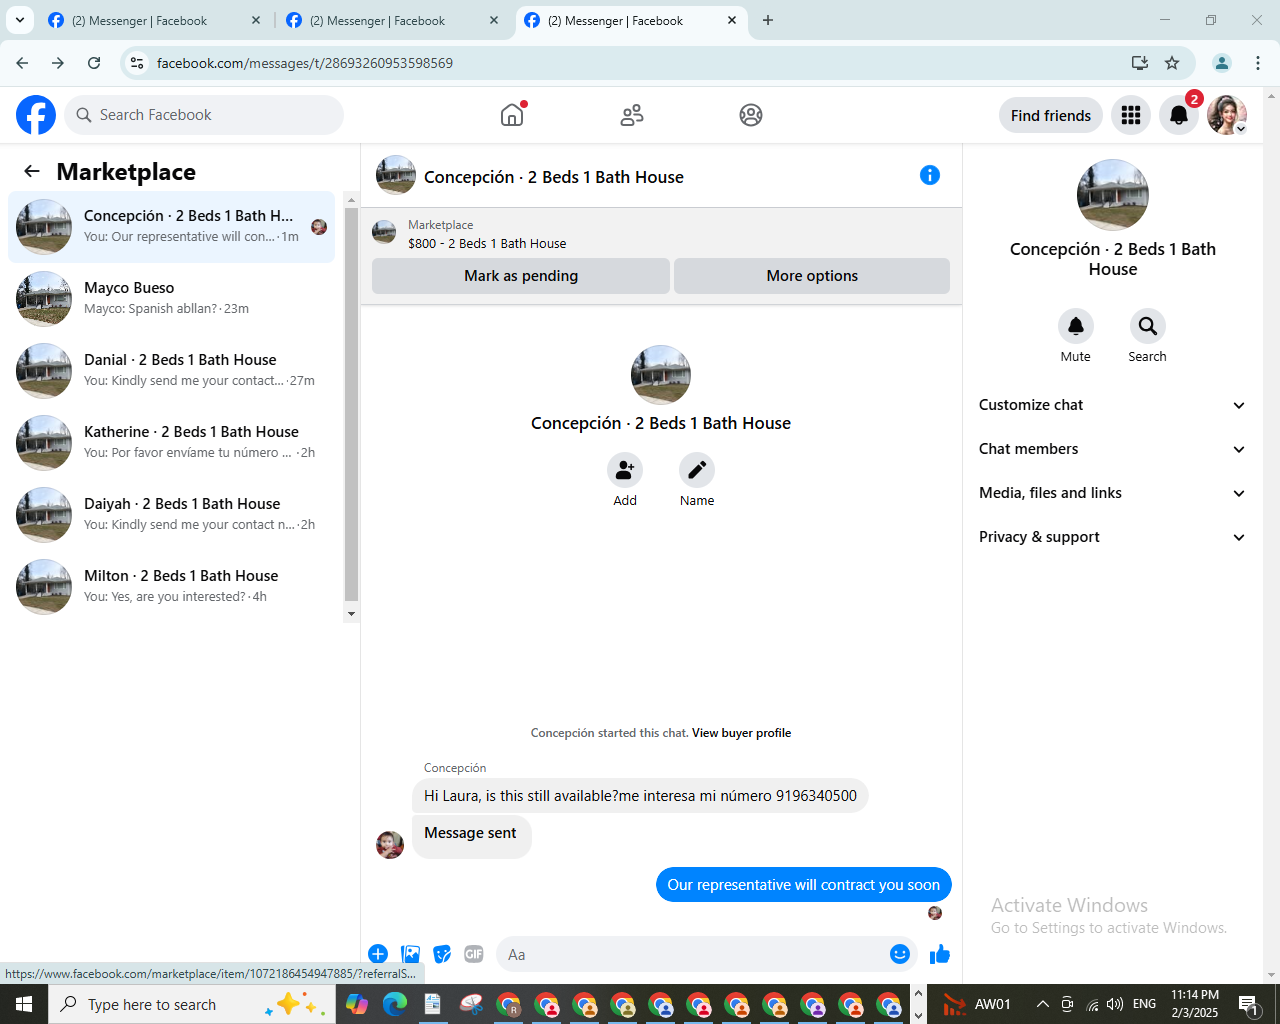Click the 'Our representative will contract you soon' message
Screen dimensions: 1280x1024
[804, 885]
